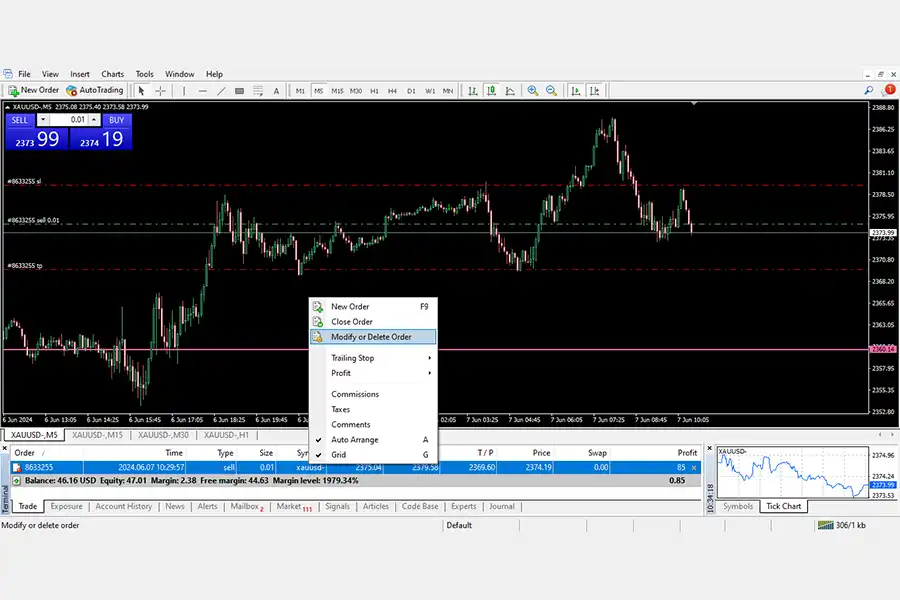Click the 0.01 lot volume field

click(x=69, y=120)
